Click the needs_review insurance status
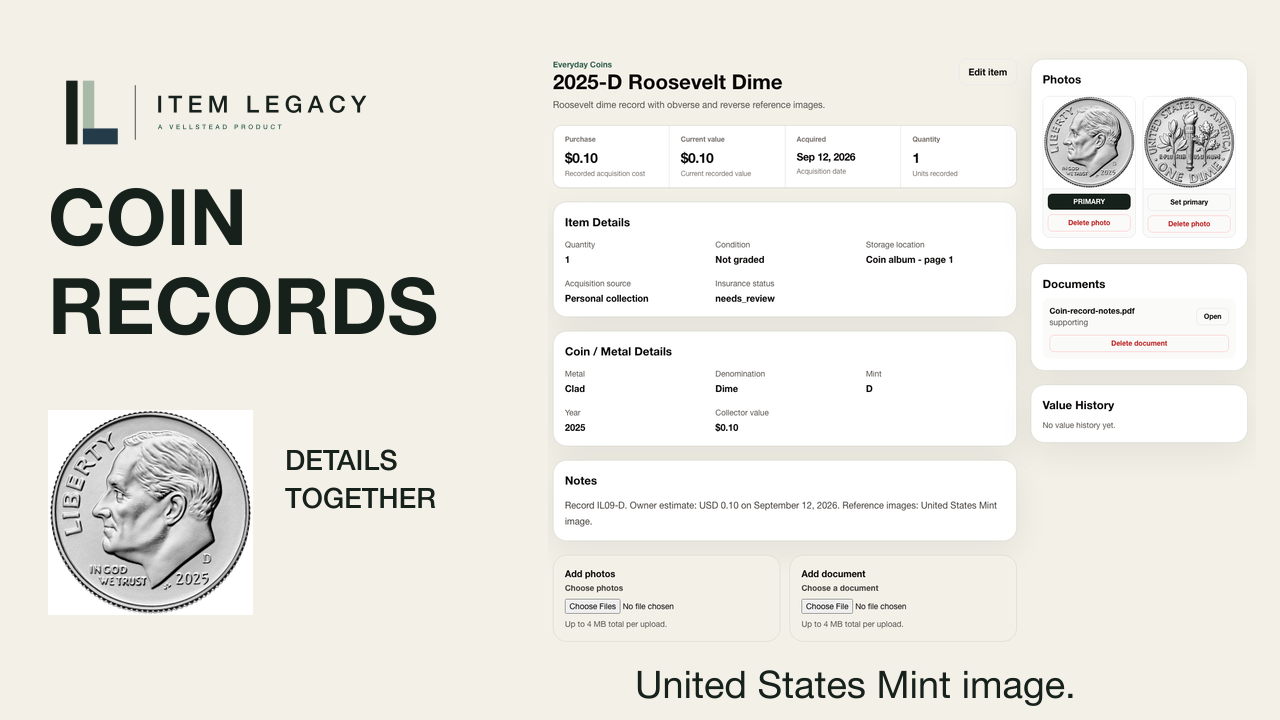Image resolution: width=1280 pixels, height=720 pixels. tap(745, 299)
